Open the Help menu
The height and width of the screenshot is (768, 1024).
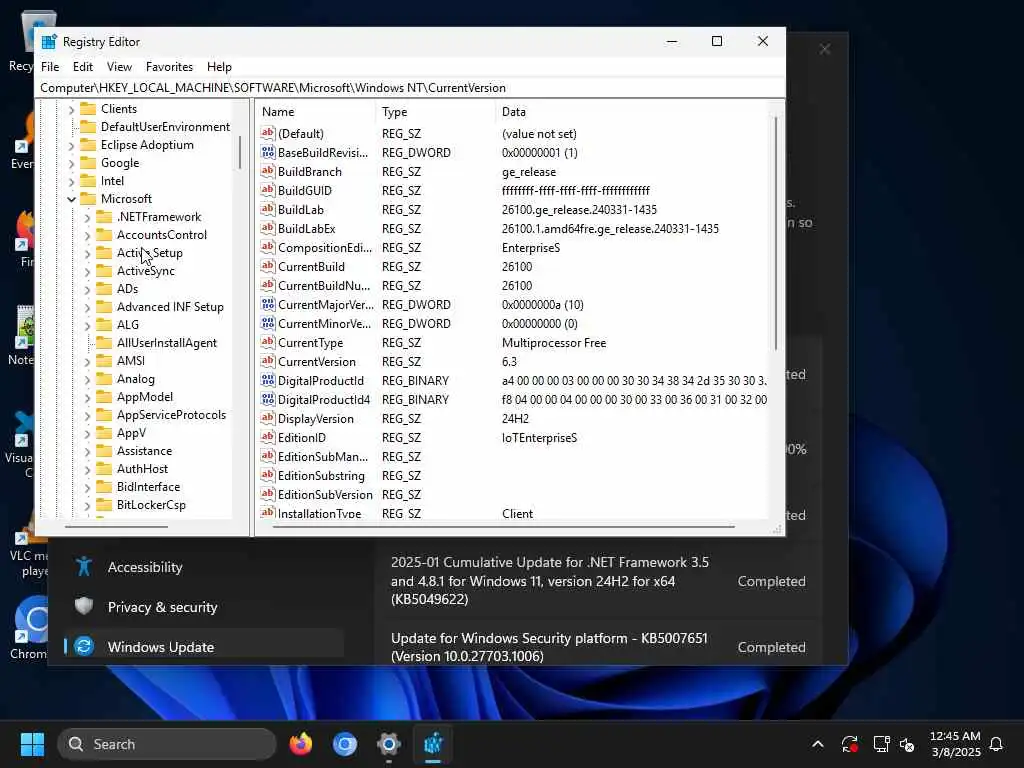[x=219, y=67]
